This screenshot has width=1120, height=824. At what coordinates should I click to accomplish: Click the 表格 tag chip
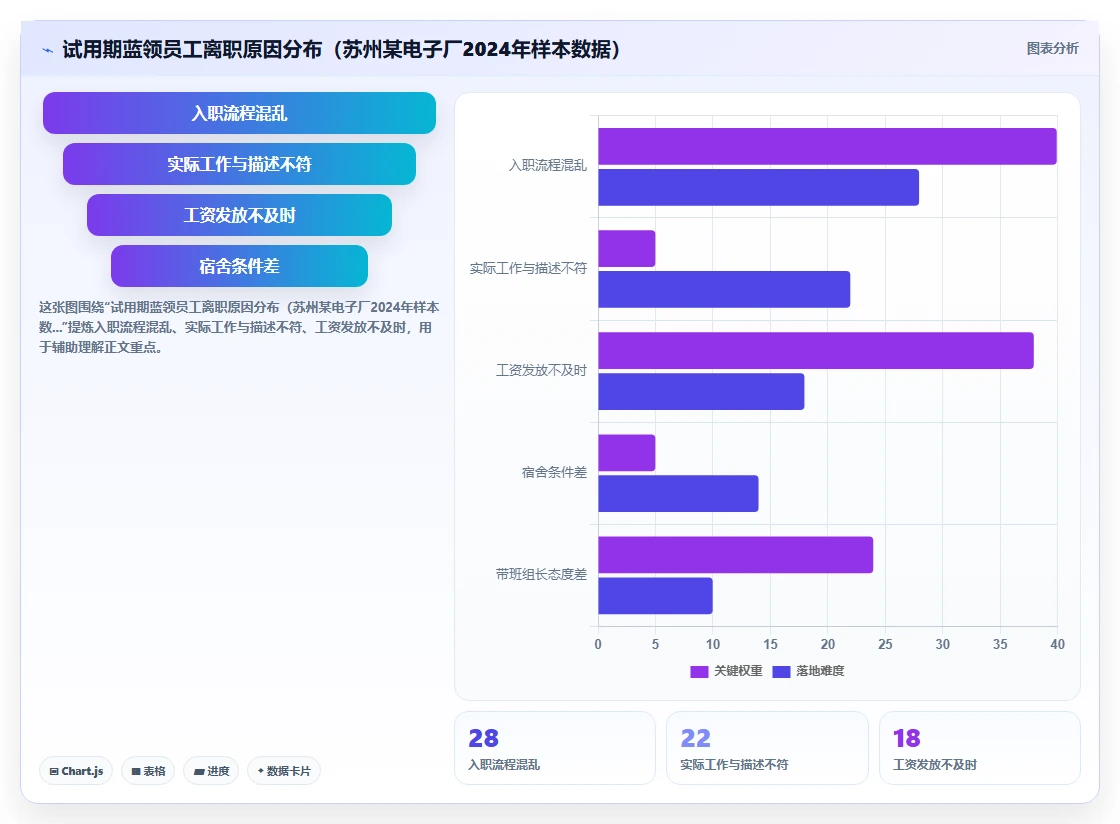(148, 771)
